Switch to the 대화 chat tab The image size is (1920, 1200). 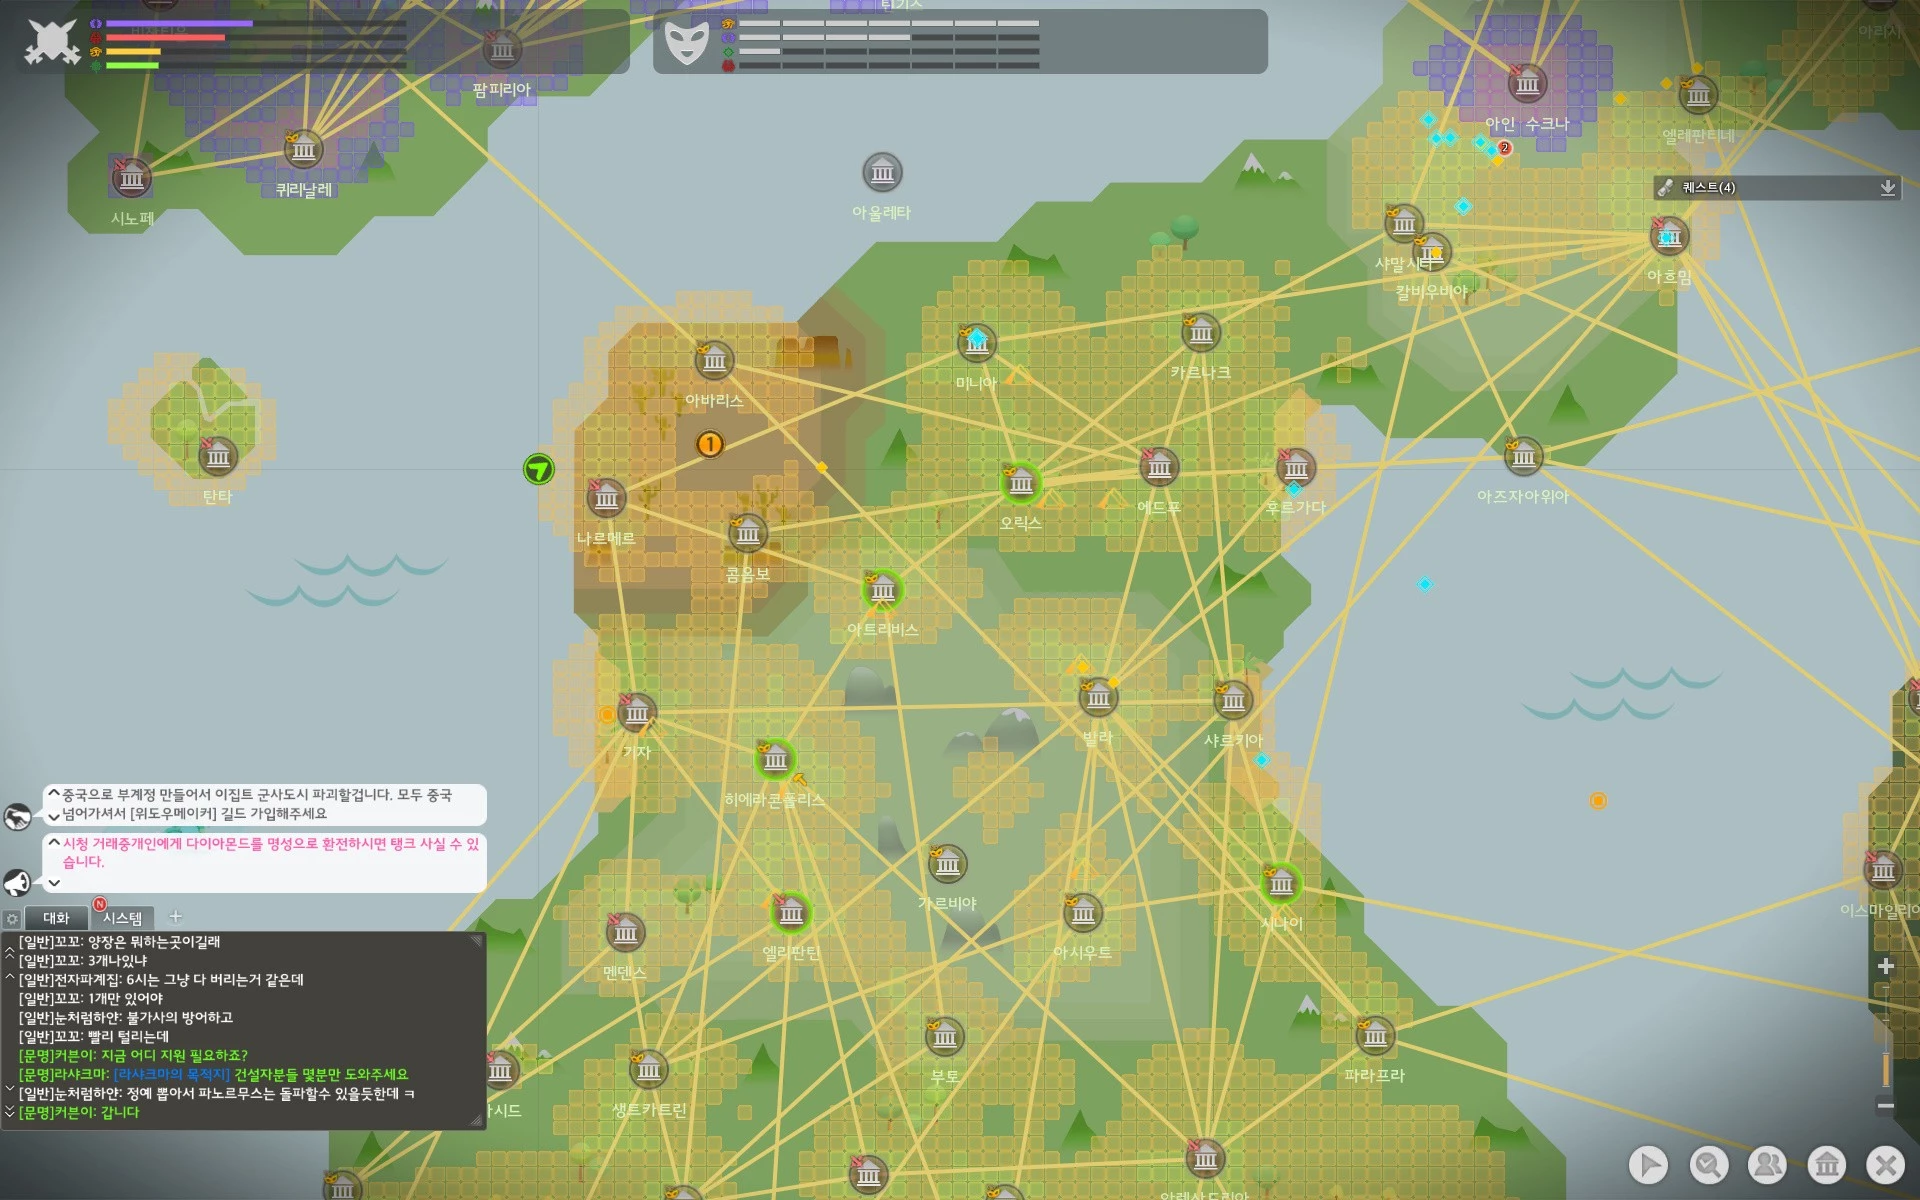(56, 918)
